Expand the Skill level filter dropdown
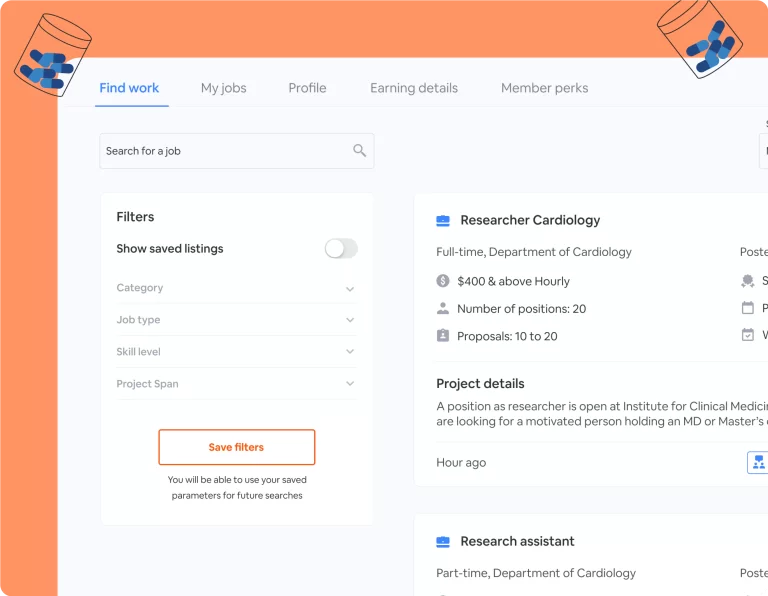 pyautogui.click(x=237, y=352)
